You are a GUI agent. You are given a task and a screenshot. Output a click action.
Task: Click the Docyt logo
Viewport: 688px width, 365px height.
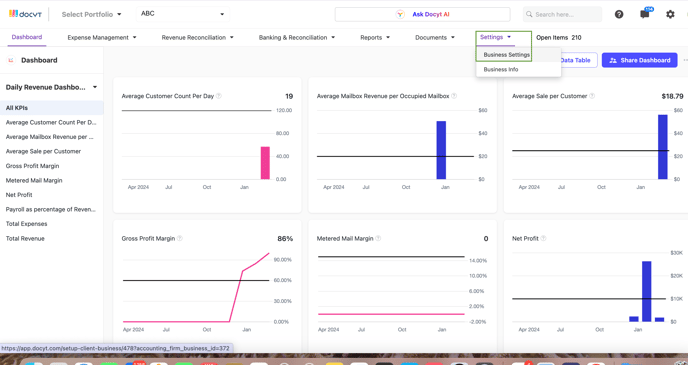coord(25,14)
